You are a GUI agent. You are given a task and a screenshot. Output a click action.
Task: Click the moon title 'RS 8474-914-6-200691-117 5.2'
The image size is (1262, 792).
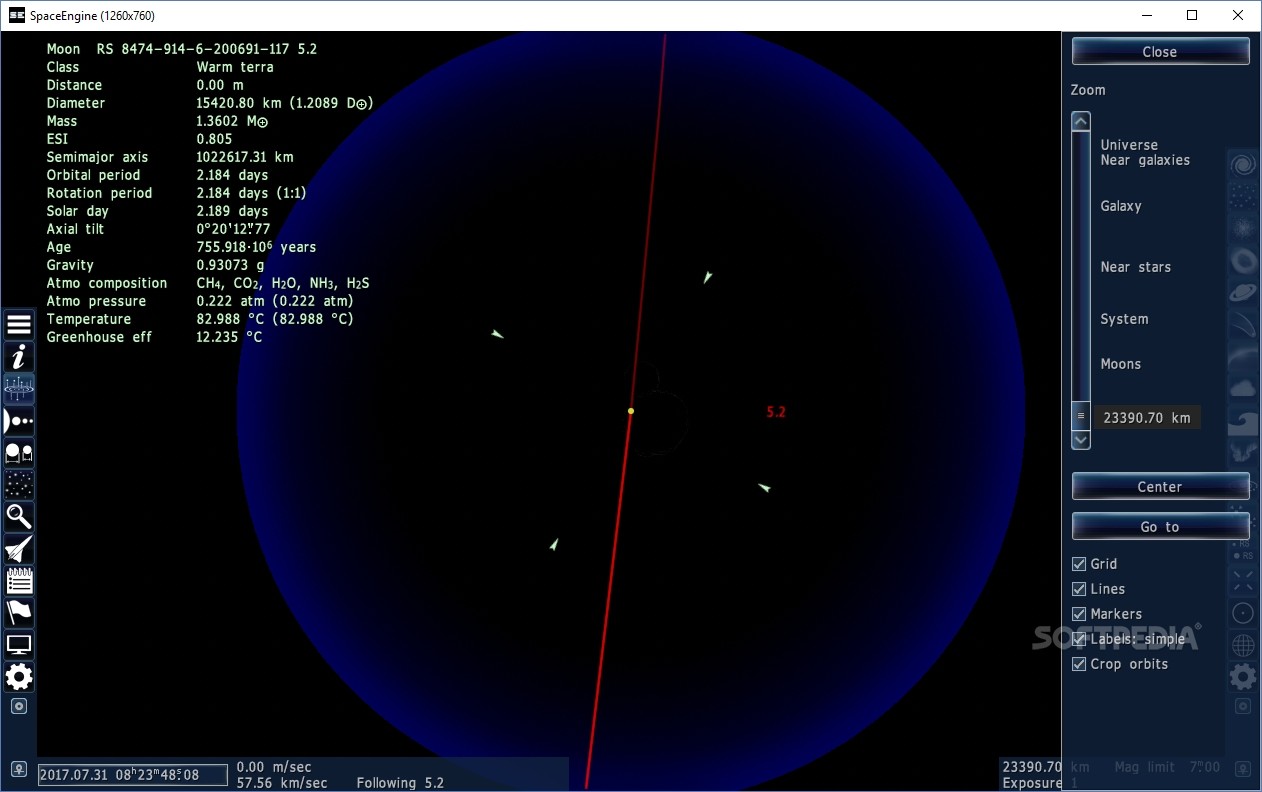(x=207, y=49)
